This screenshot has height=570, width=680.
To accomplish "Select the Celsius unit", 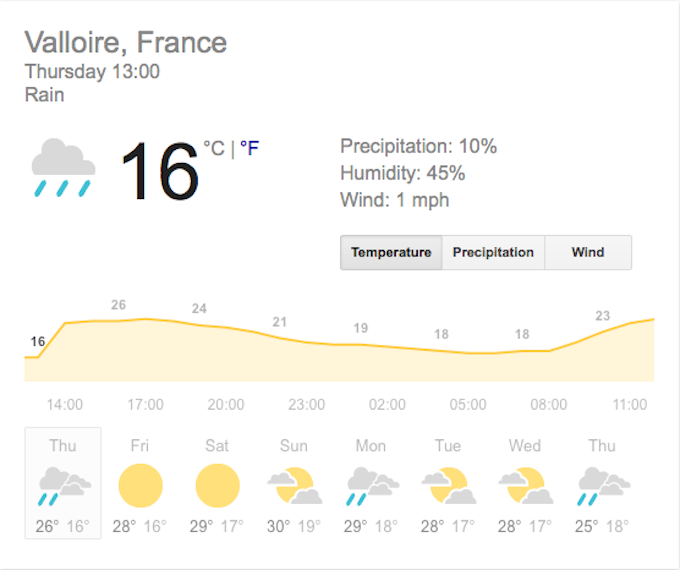I will [214, 149].
